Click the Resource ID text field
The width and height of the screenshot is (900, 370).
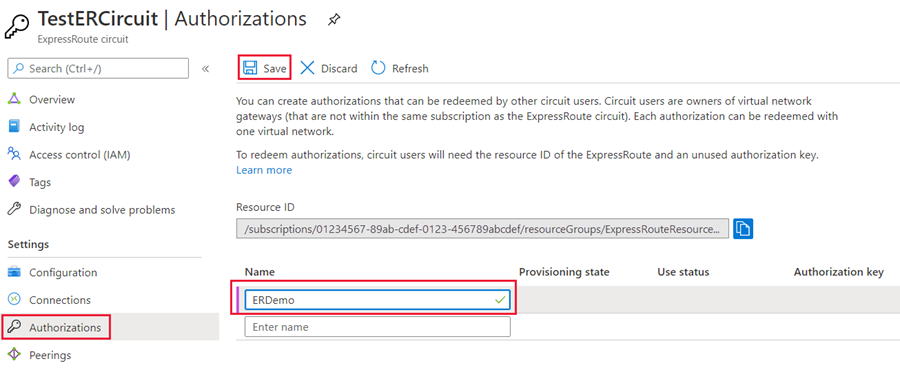(x=483, y=229)
